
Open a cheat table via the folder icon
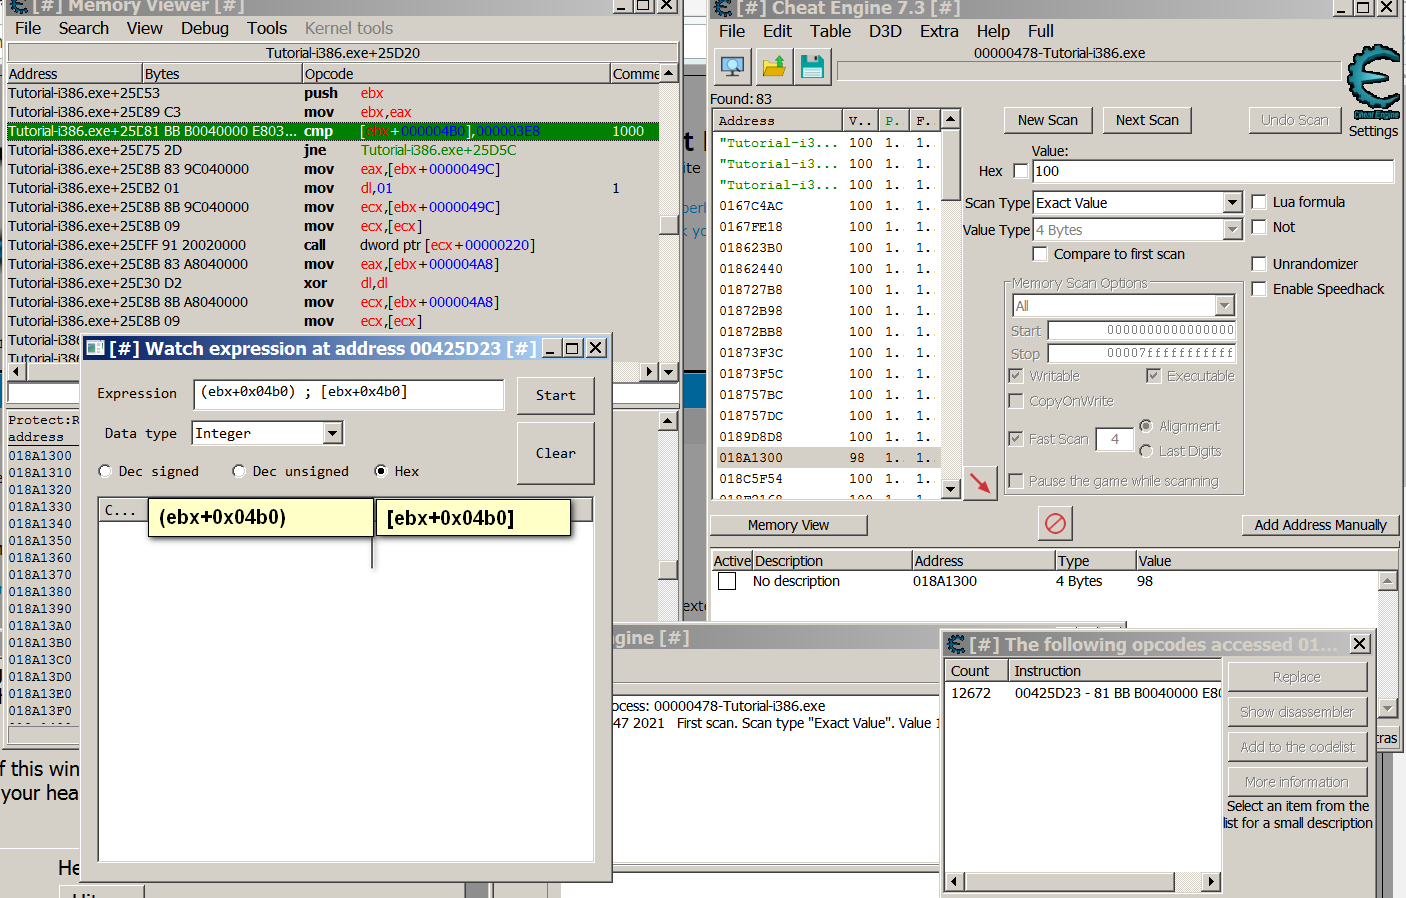pyautogui.click(x=771, y=66)
